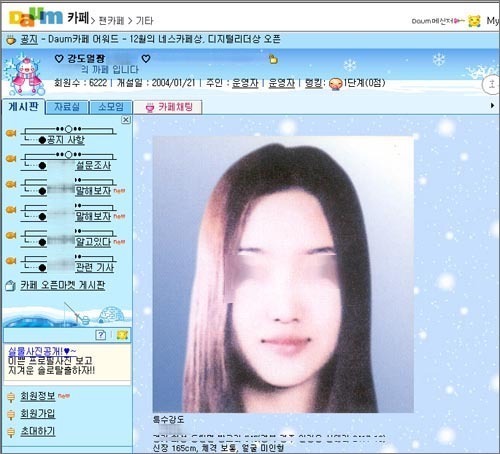The height and width of the screenshot is (454, 500).
Task: Click the fish icon beside 공지 사항
Action: coord(11,133)
